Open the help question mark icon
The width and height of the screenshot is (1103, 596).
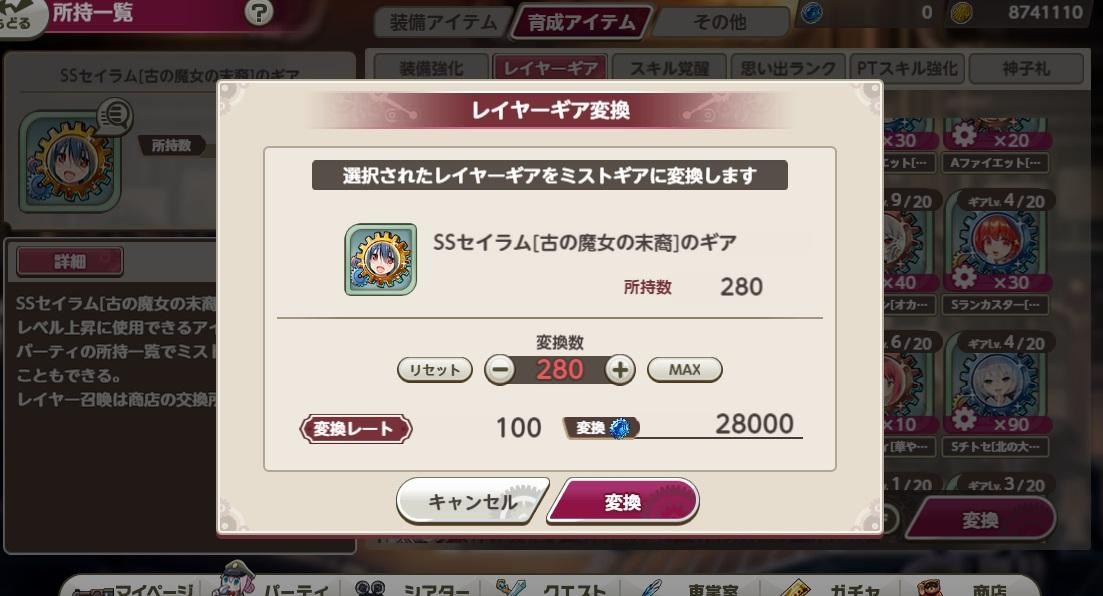(259, 12)
